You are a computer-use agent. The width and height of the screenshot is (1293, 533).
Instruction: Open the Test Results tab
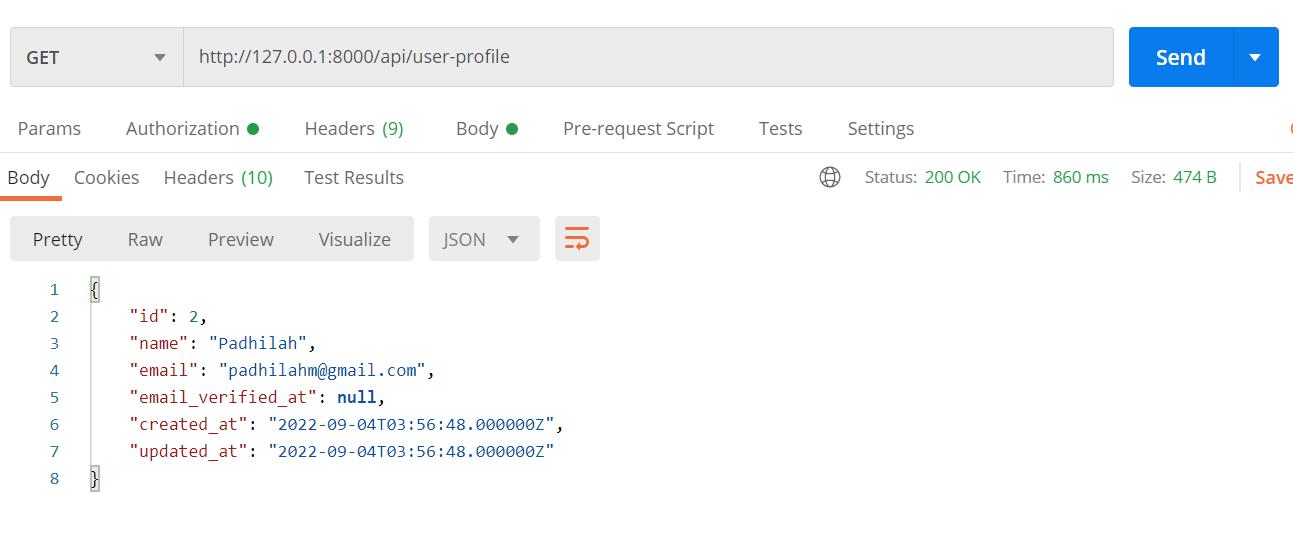click(353, 177)
